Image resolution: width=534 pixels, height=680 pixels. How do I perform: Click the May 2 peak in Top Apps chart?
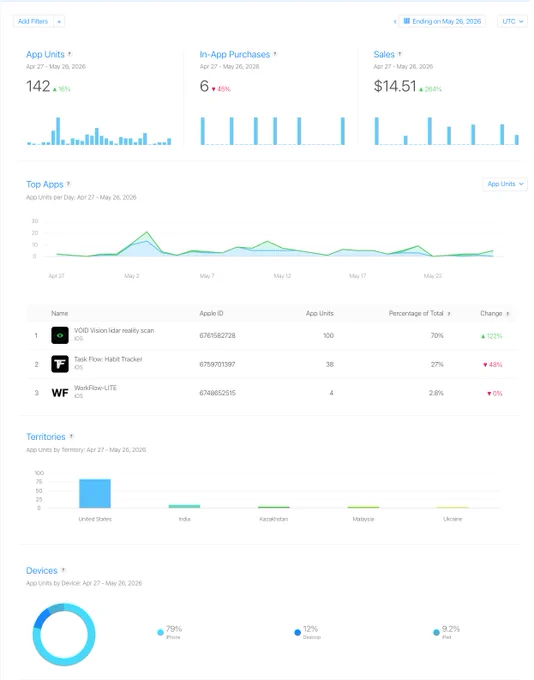click(x=147, y=232)
